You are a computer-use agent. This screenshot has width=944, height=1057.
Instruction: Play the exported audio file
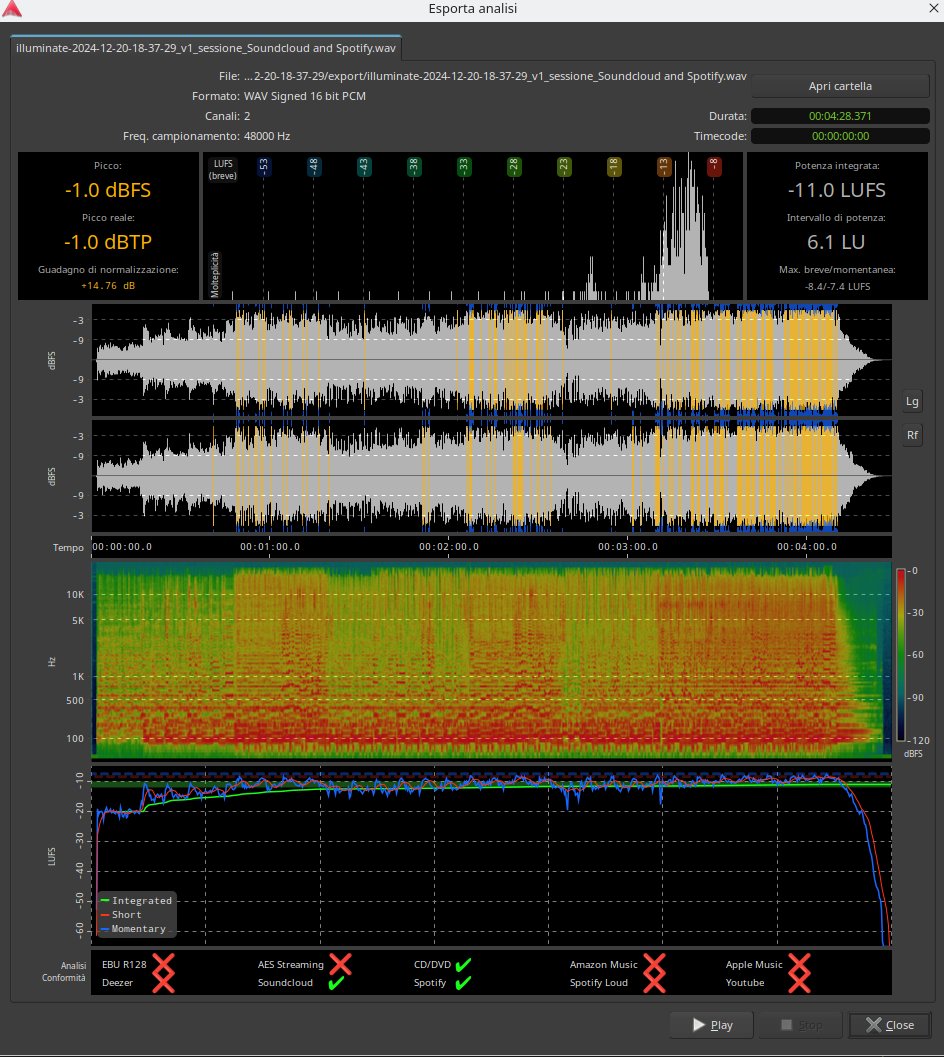711,1025
